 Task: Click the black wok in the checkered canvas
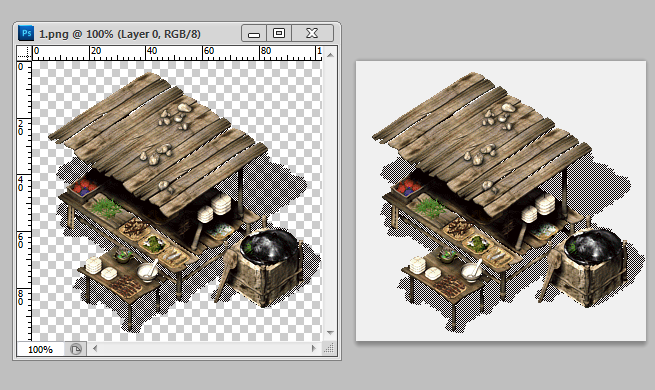pos(270,246)
